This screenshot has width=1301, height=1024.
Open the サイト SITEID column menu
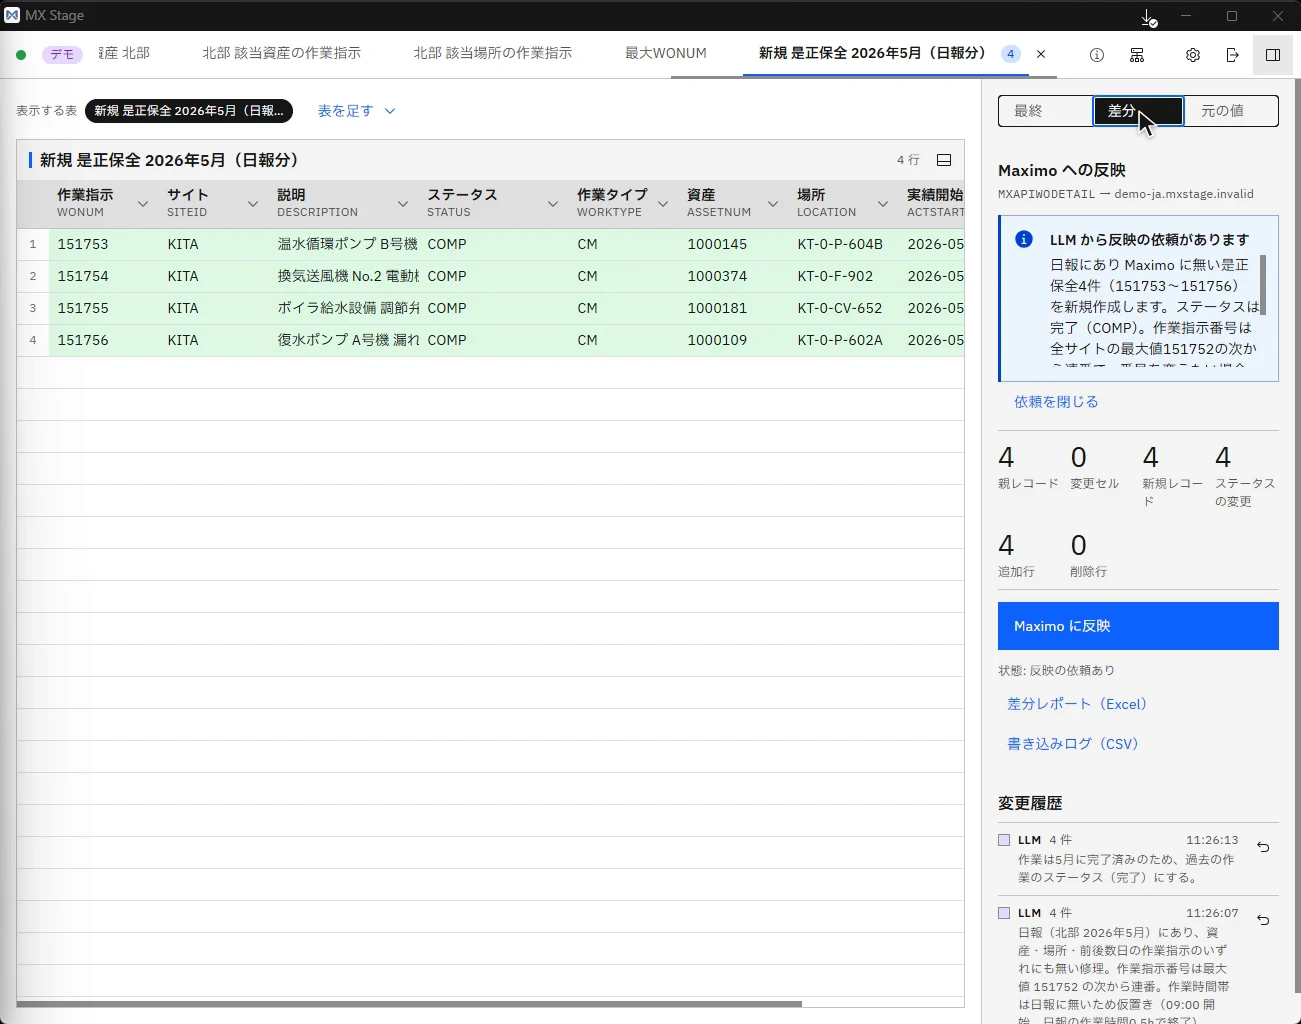click(x=253, y=204)
